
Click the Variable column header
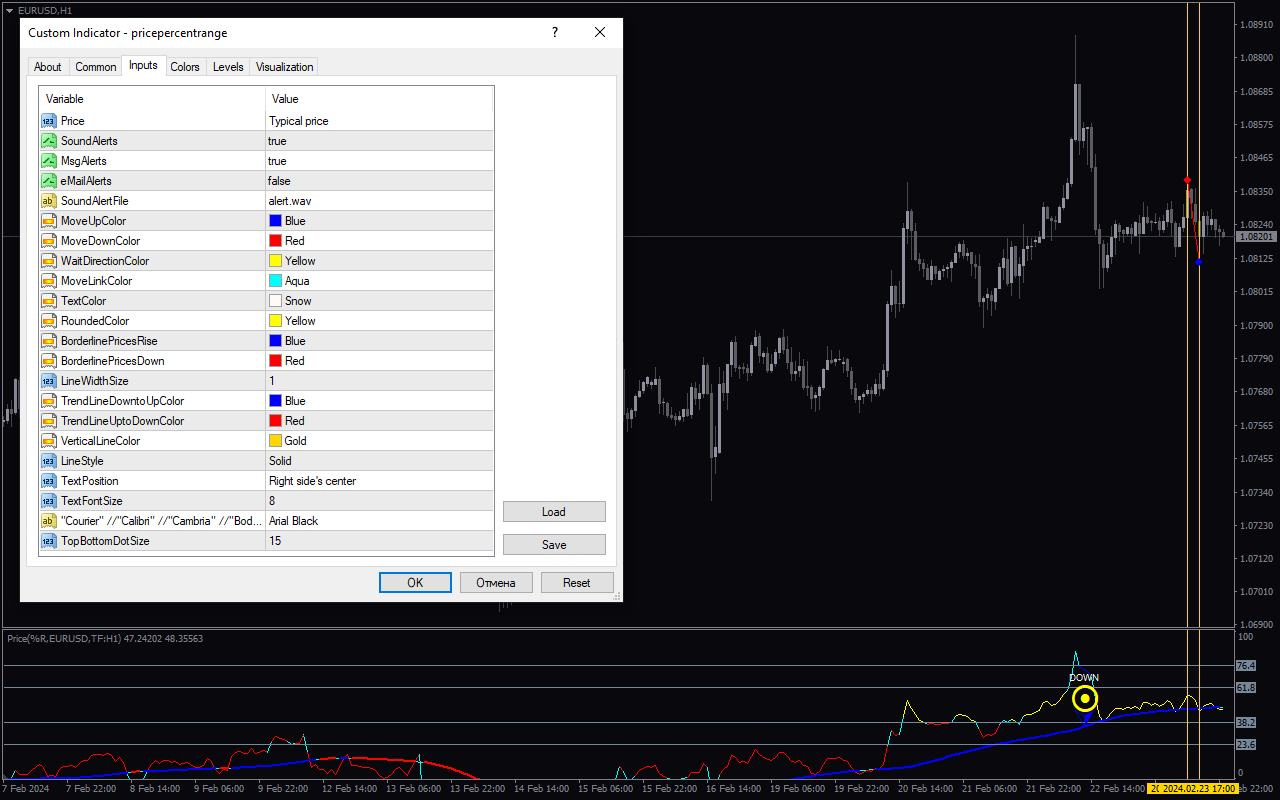152,99
